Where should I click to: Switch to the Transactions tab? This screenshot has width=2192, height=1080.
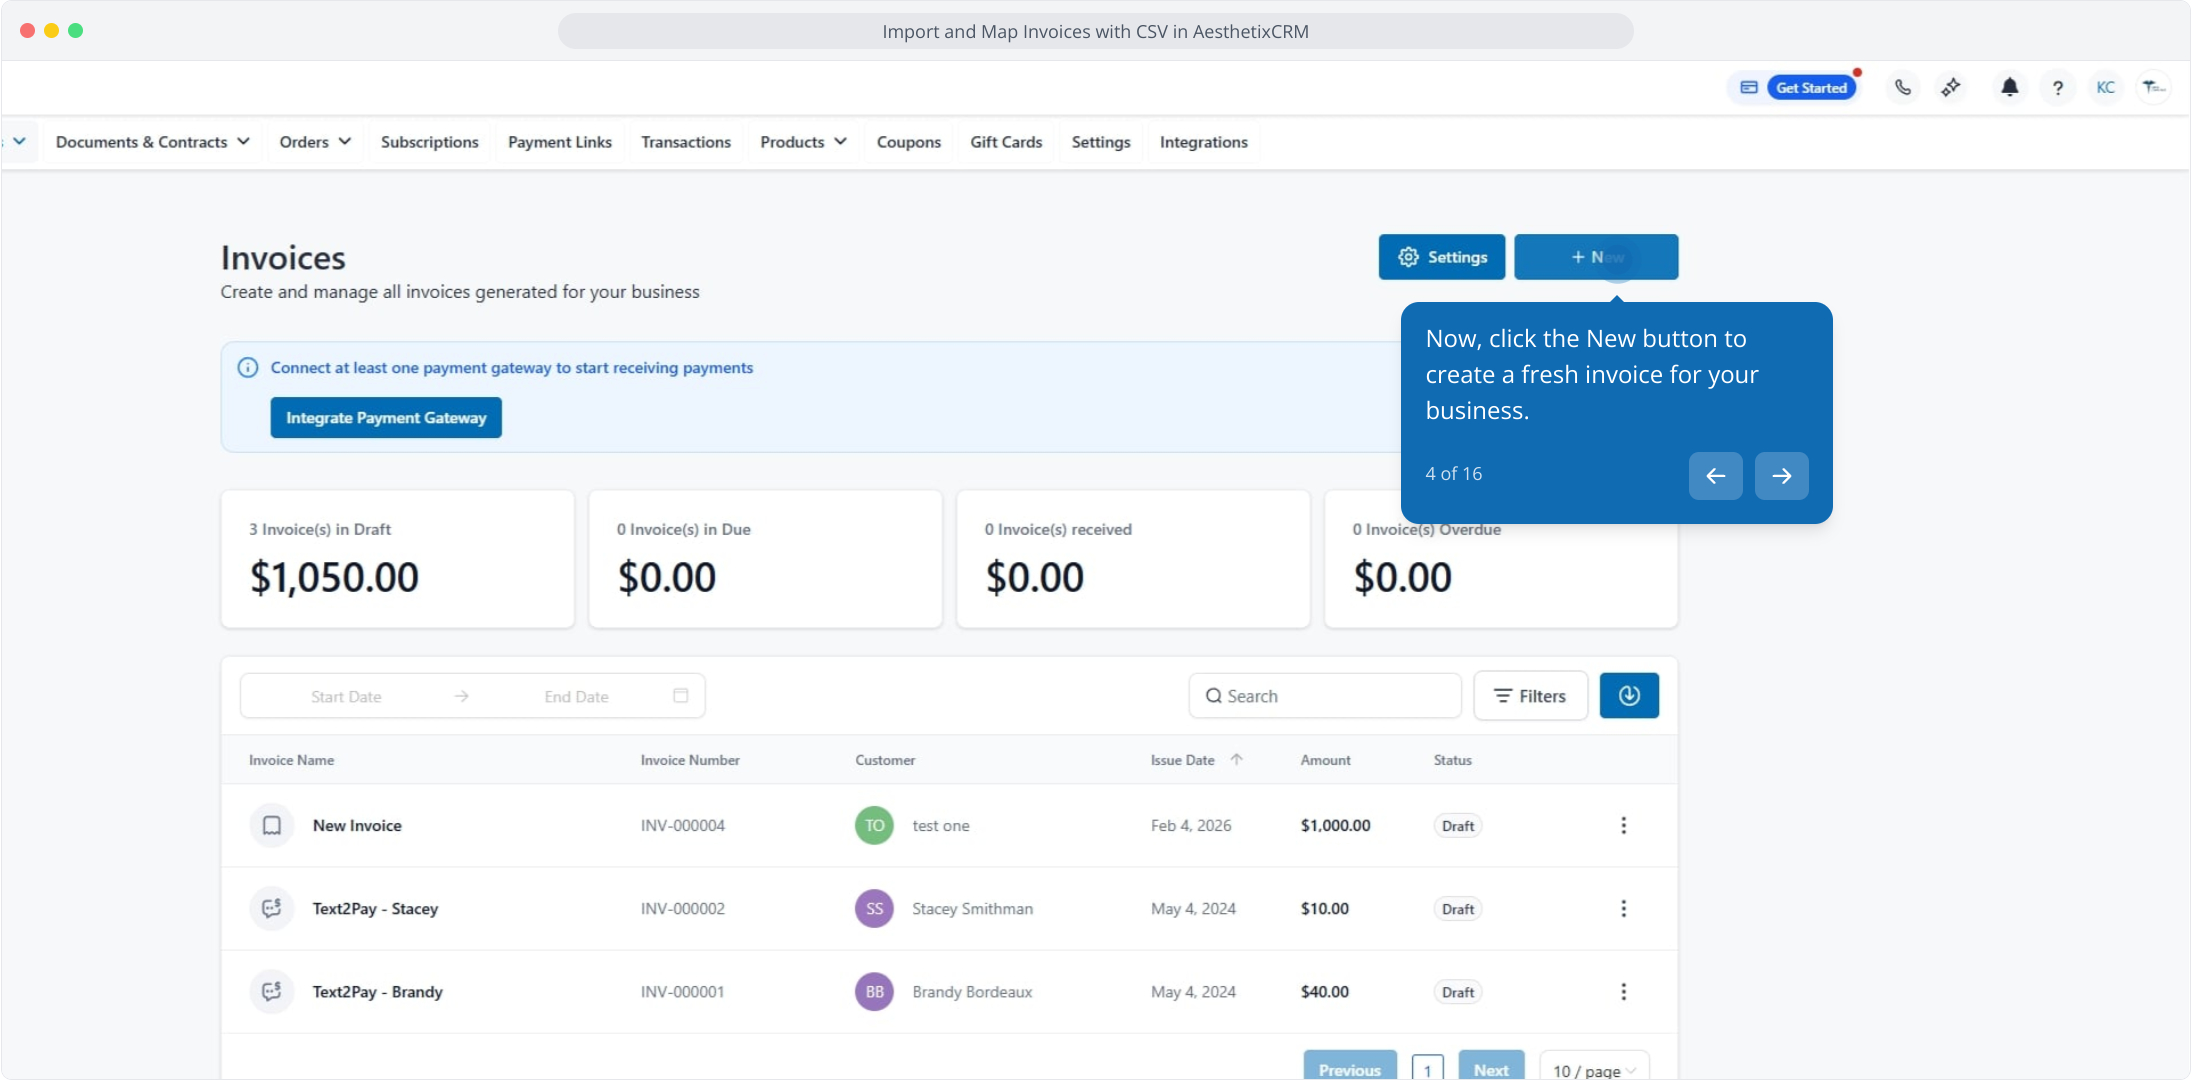(686, 142)
